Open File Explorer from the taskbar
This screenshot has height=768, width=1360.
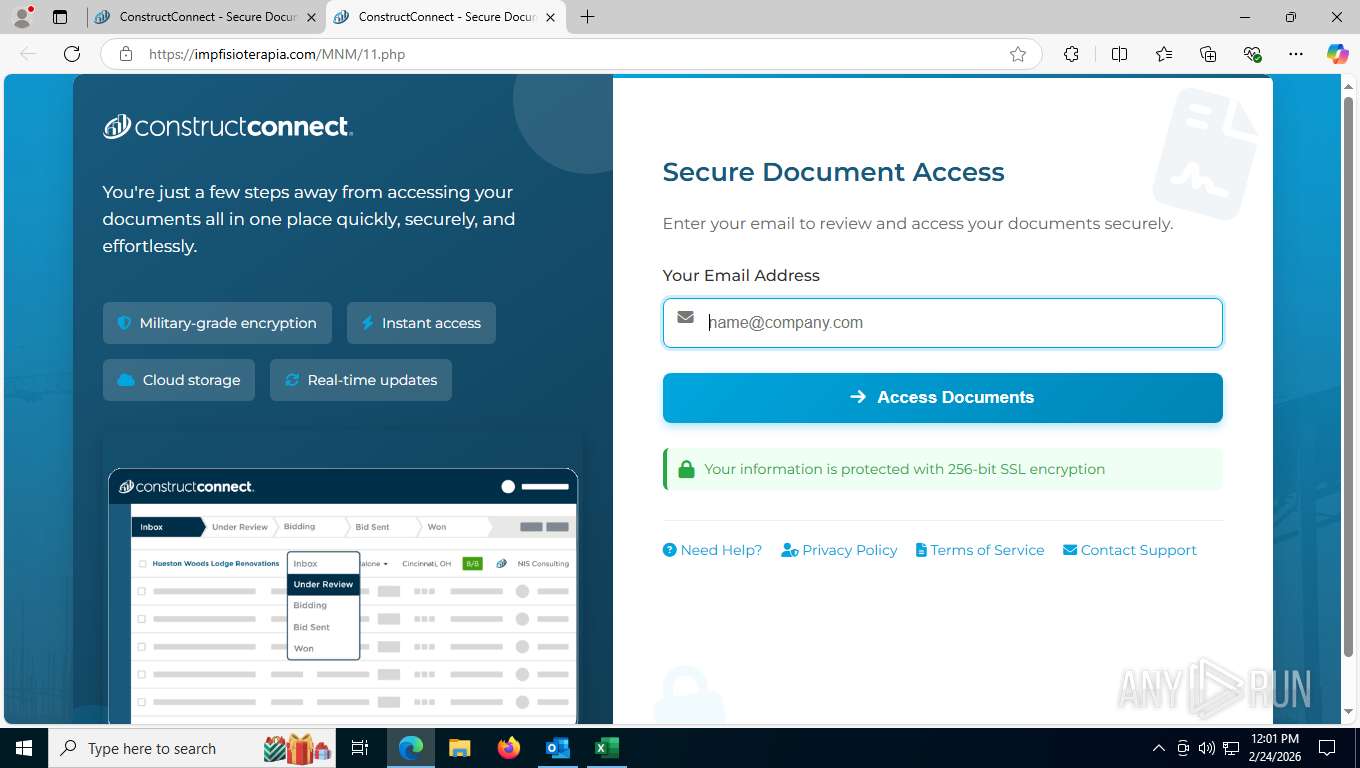click(x=459, y=748)
